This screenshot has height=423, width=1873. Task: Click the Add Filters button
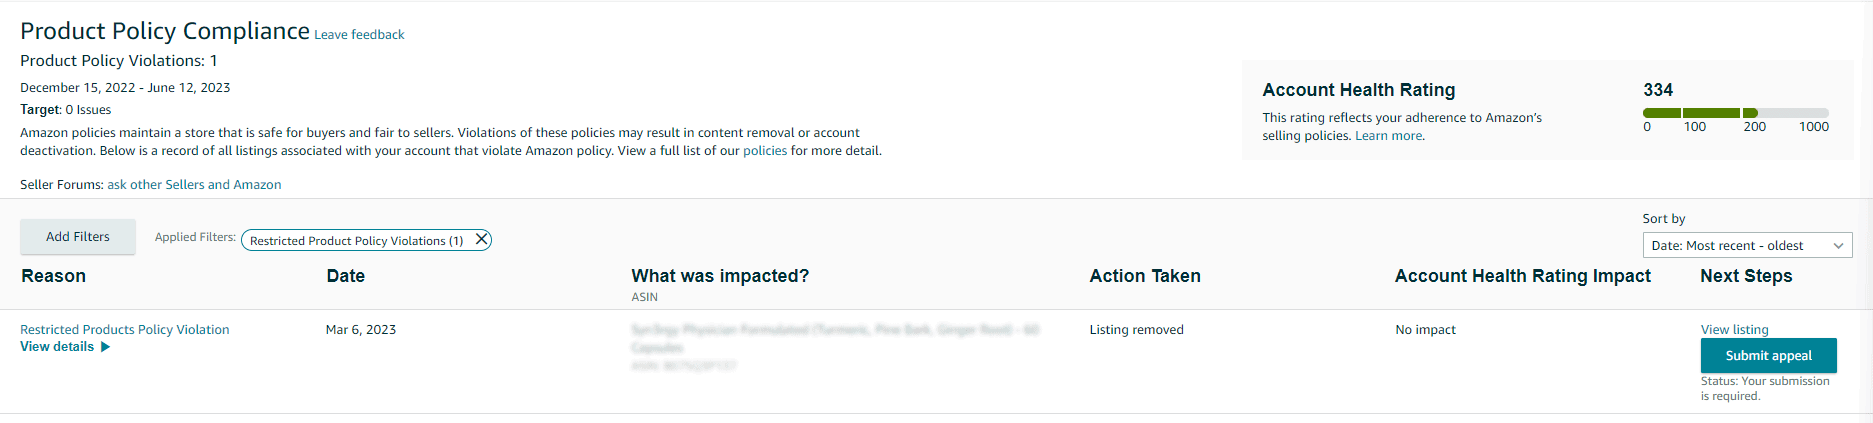[x=78, y=237]
